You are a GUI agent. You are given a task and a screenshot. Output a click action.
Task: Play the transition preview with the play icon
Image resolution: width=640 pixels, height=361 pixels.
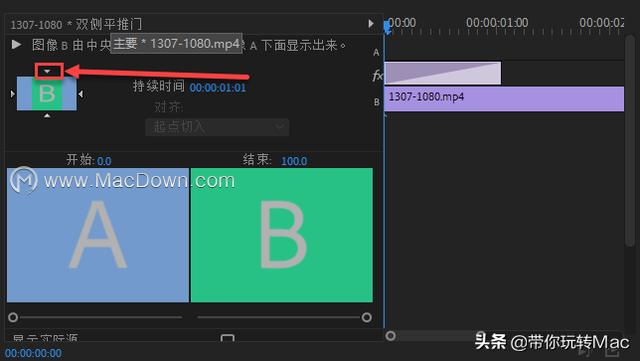16,44
